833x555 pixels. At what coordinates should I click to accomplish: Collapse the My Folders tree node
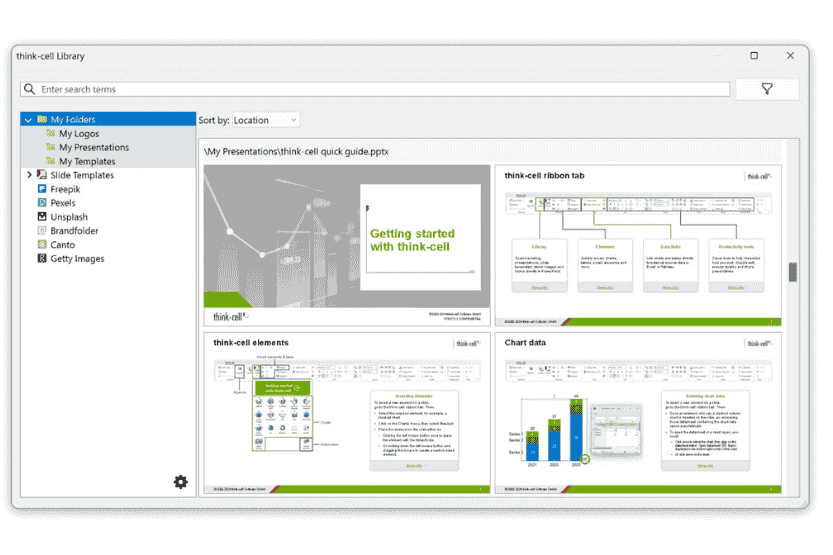coord(28,119)
